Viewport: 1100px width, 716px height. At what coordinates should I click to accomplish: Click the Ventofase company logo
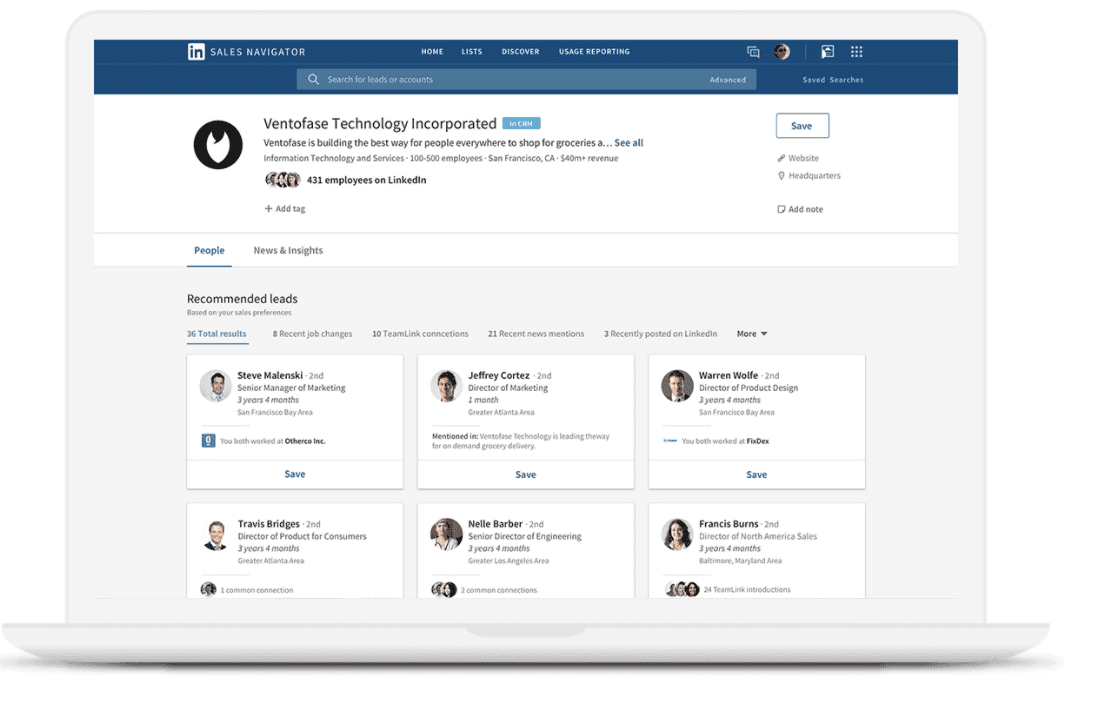[217, 144]
